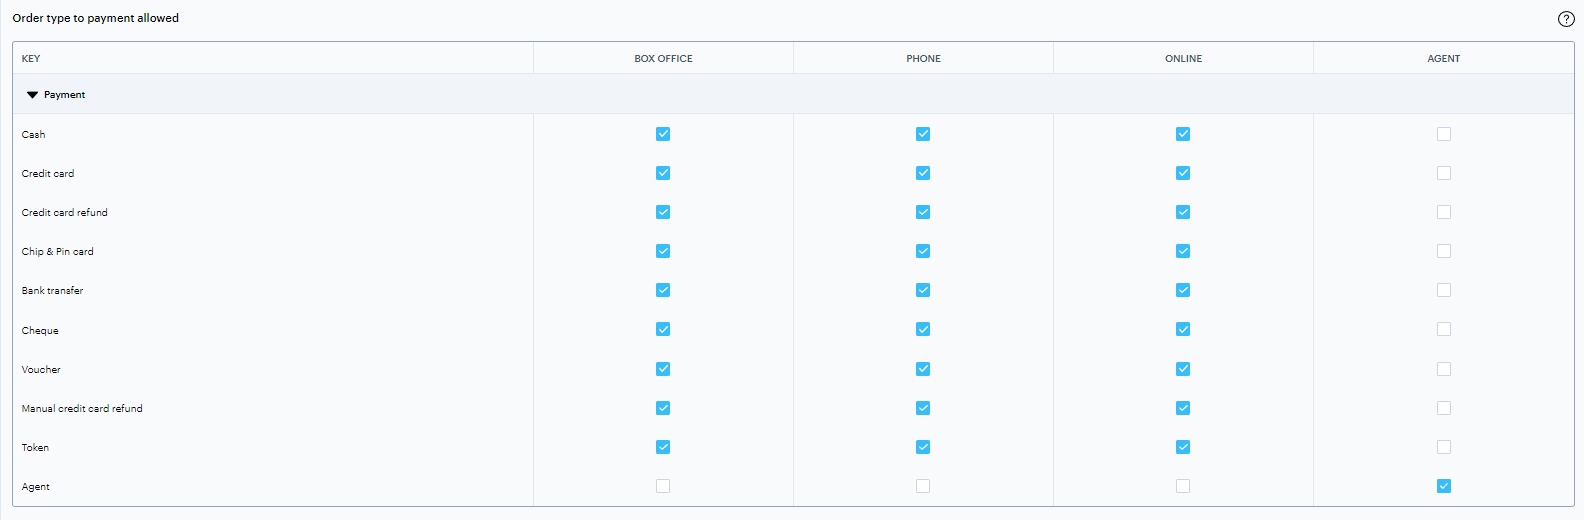
Task: Uncheck Cheque for Box Office
Action: click(x=663, y=329)
